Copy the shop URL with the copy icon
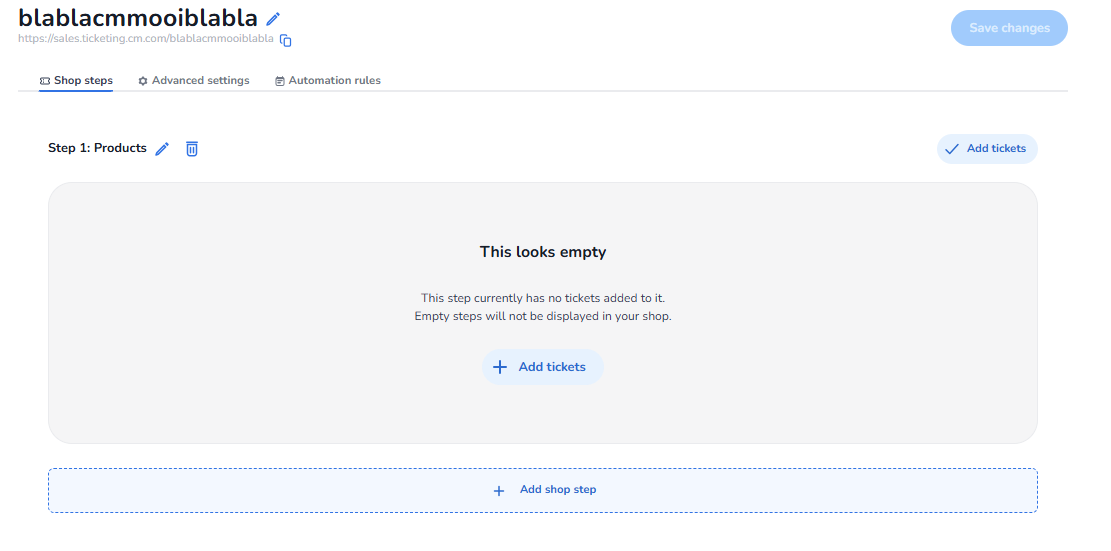Image resolution: width=1111 pixels, height=551 pixels. point(286,40)
